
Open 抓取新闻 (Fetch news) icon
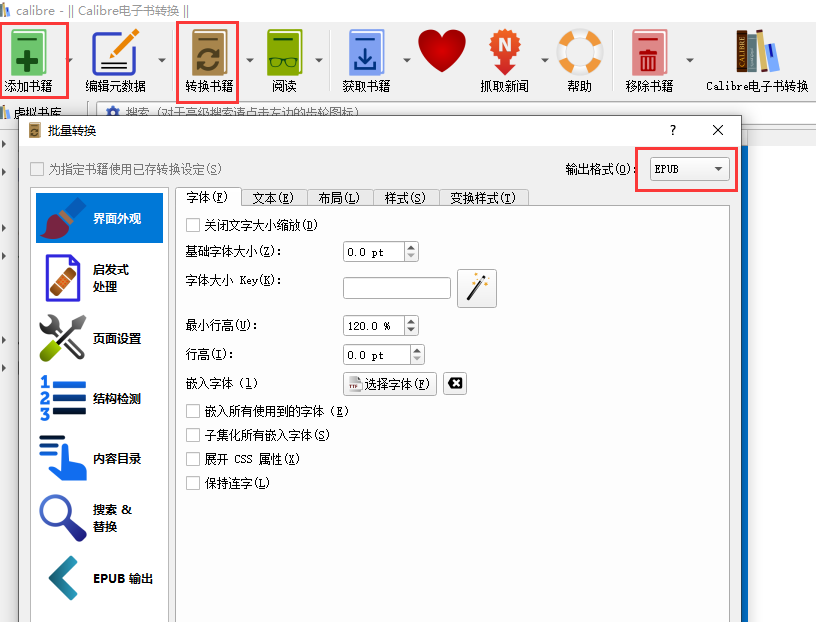click(504, 53)
